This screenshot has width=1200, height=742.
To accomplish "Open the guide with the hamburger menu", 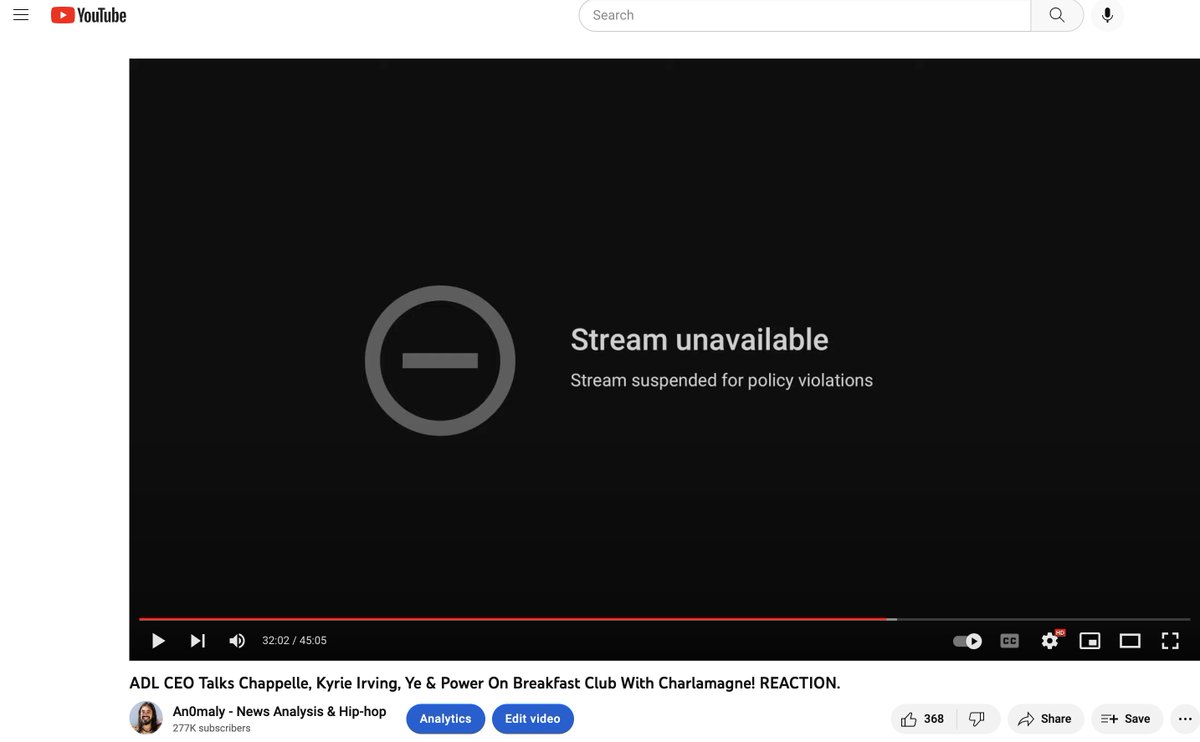I will [21, 15].
